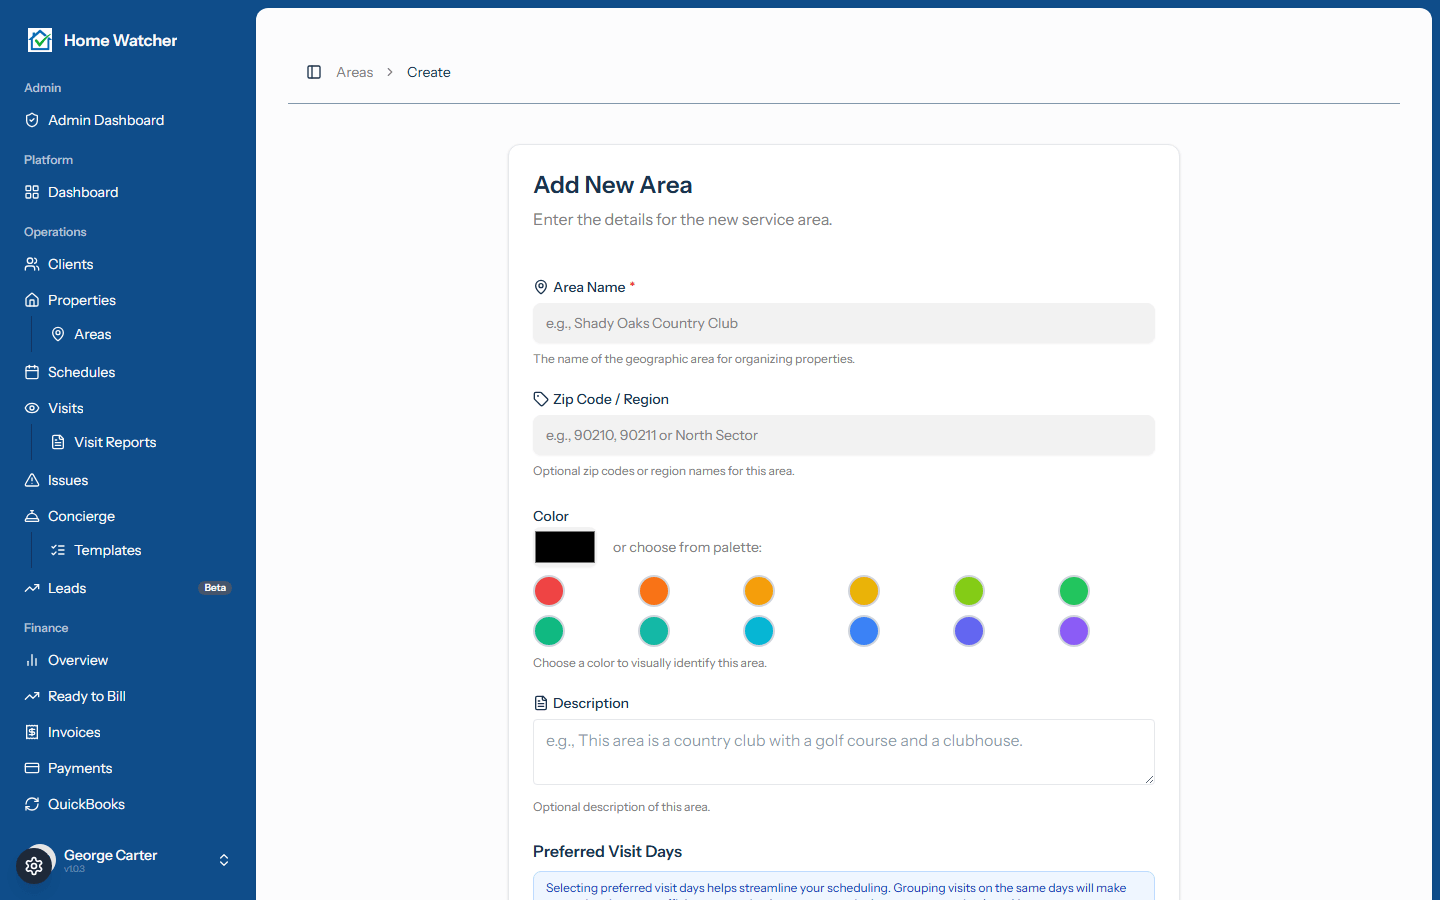This screenshot has width=1440, height=900.
Task: Click the Templates checklist icon
Action: coord(58,550)
